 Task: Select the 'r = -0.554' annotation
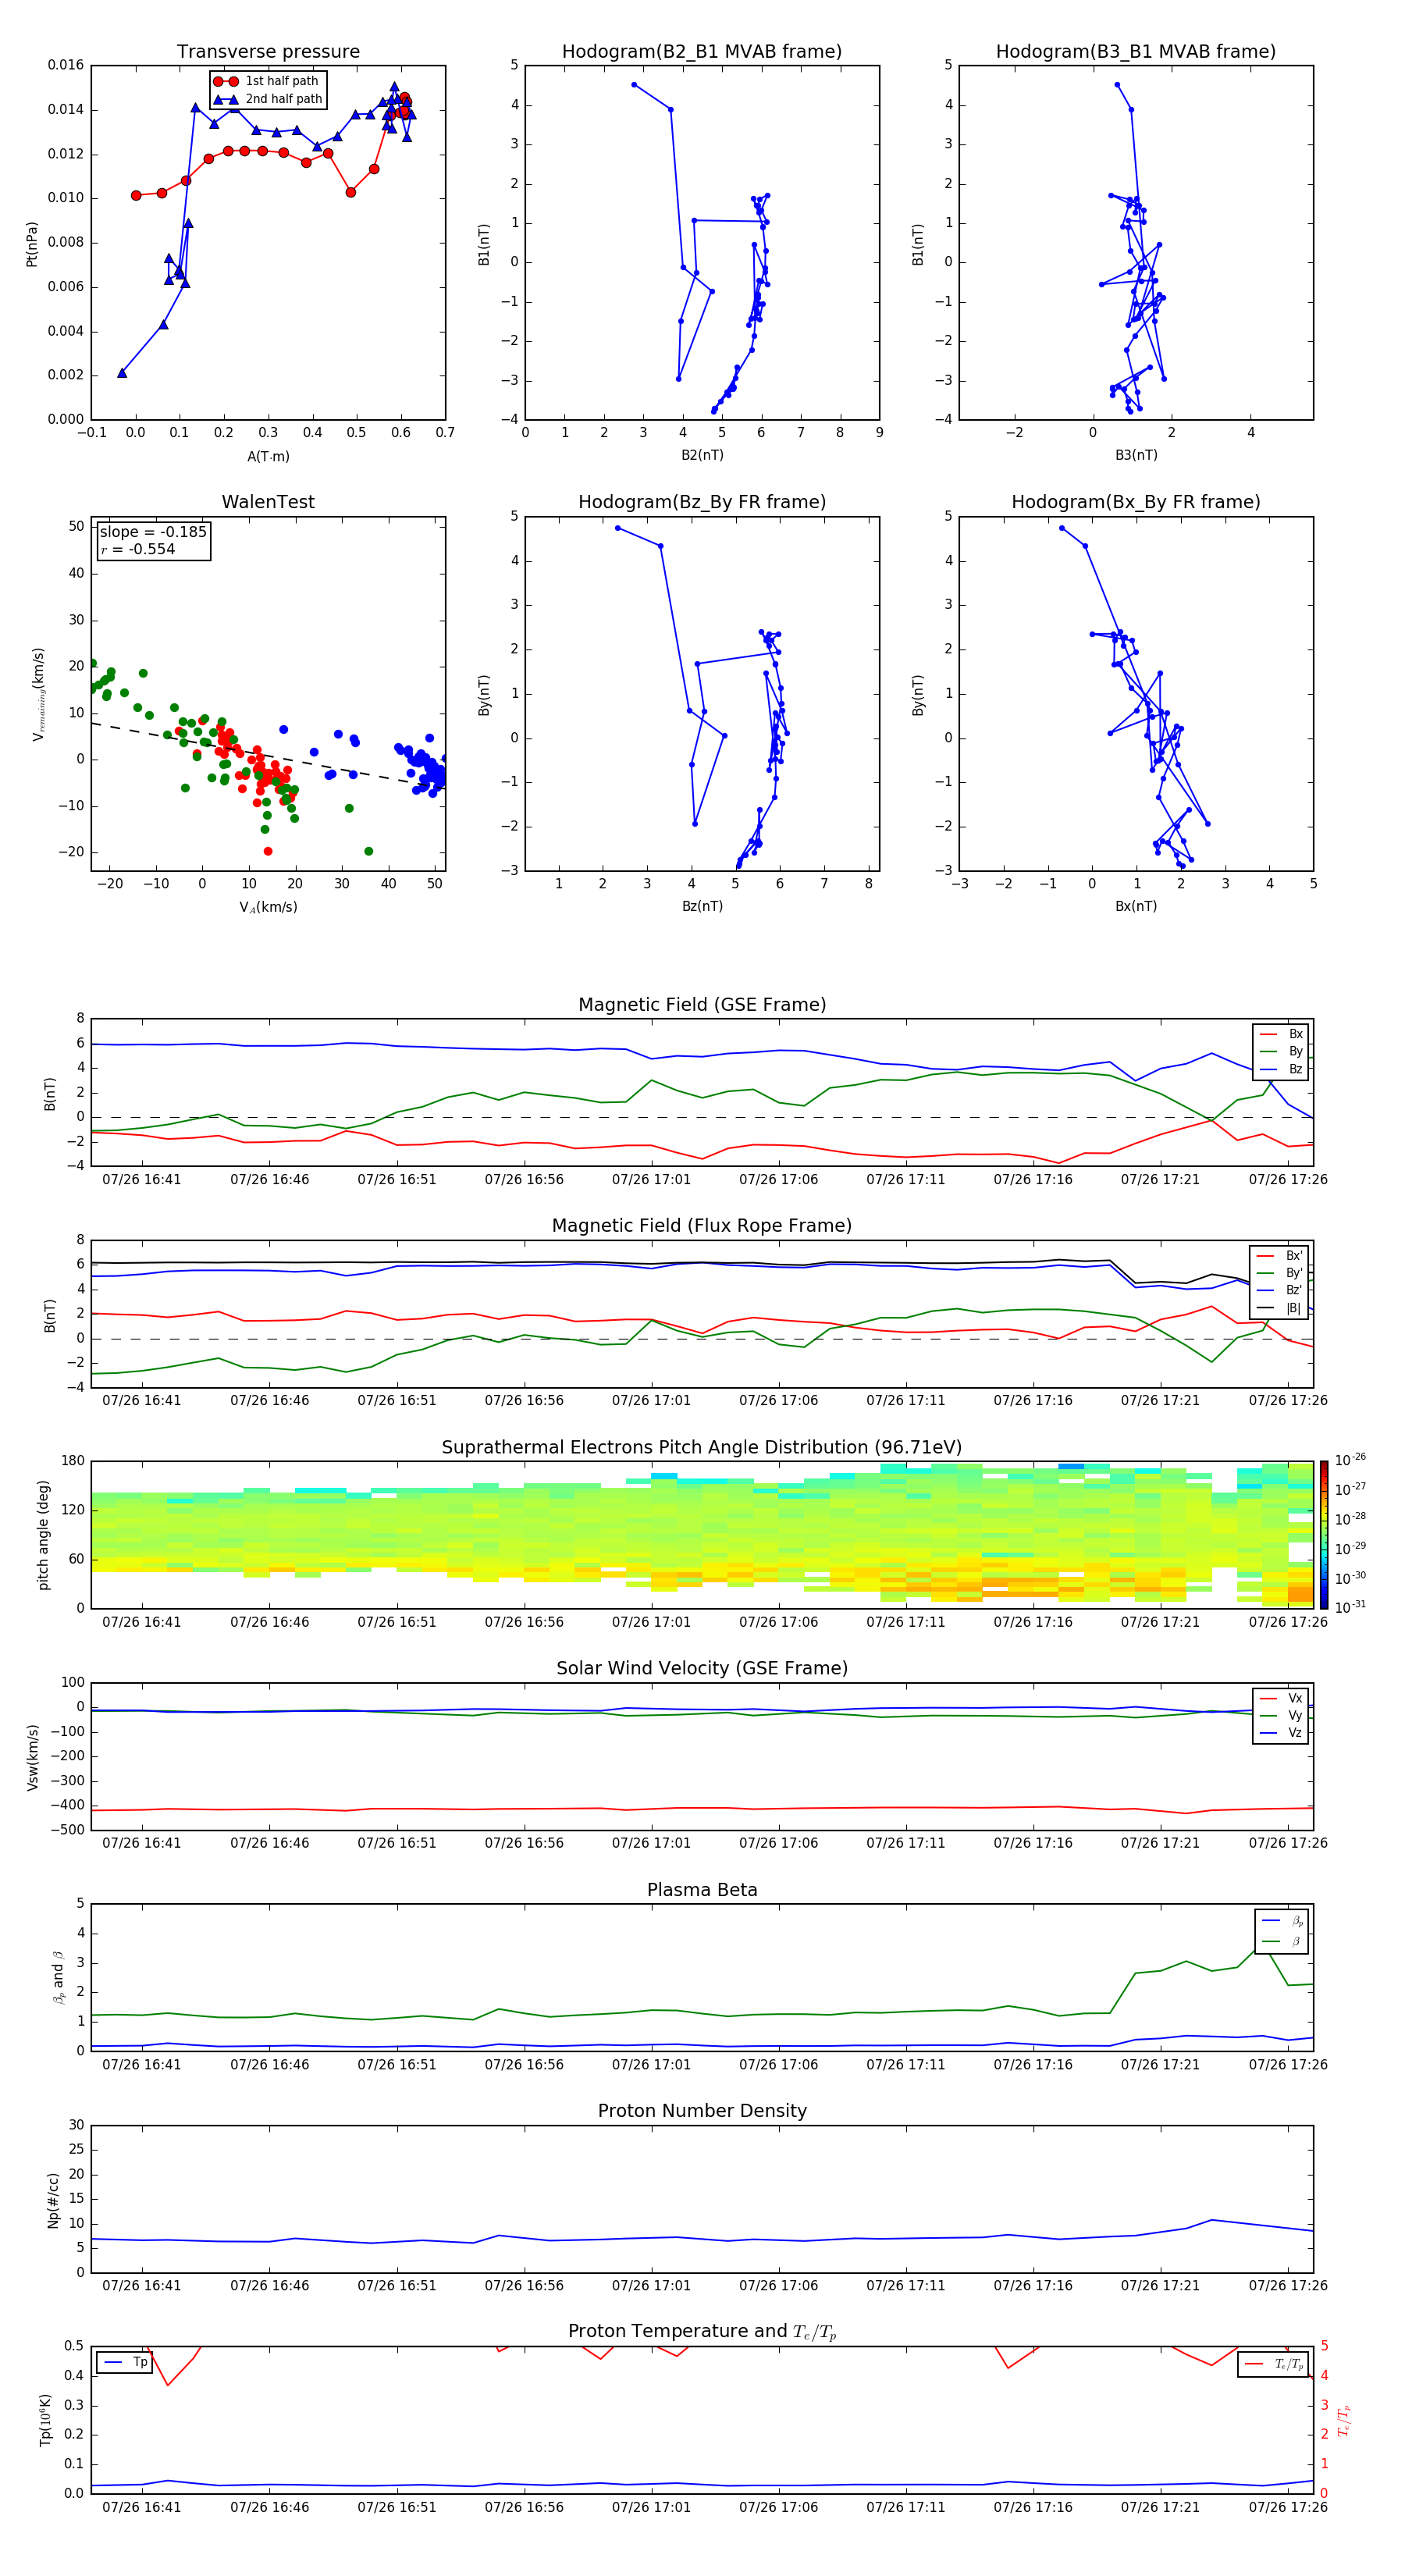tap(138, 549)
